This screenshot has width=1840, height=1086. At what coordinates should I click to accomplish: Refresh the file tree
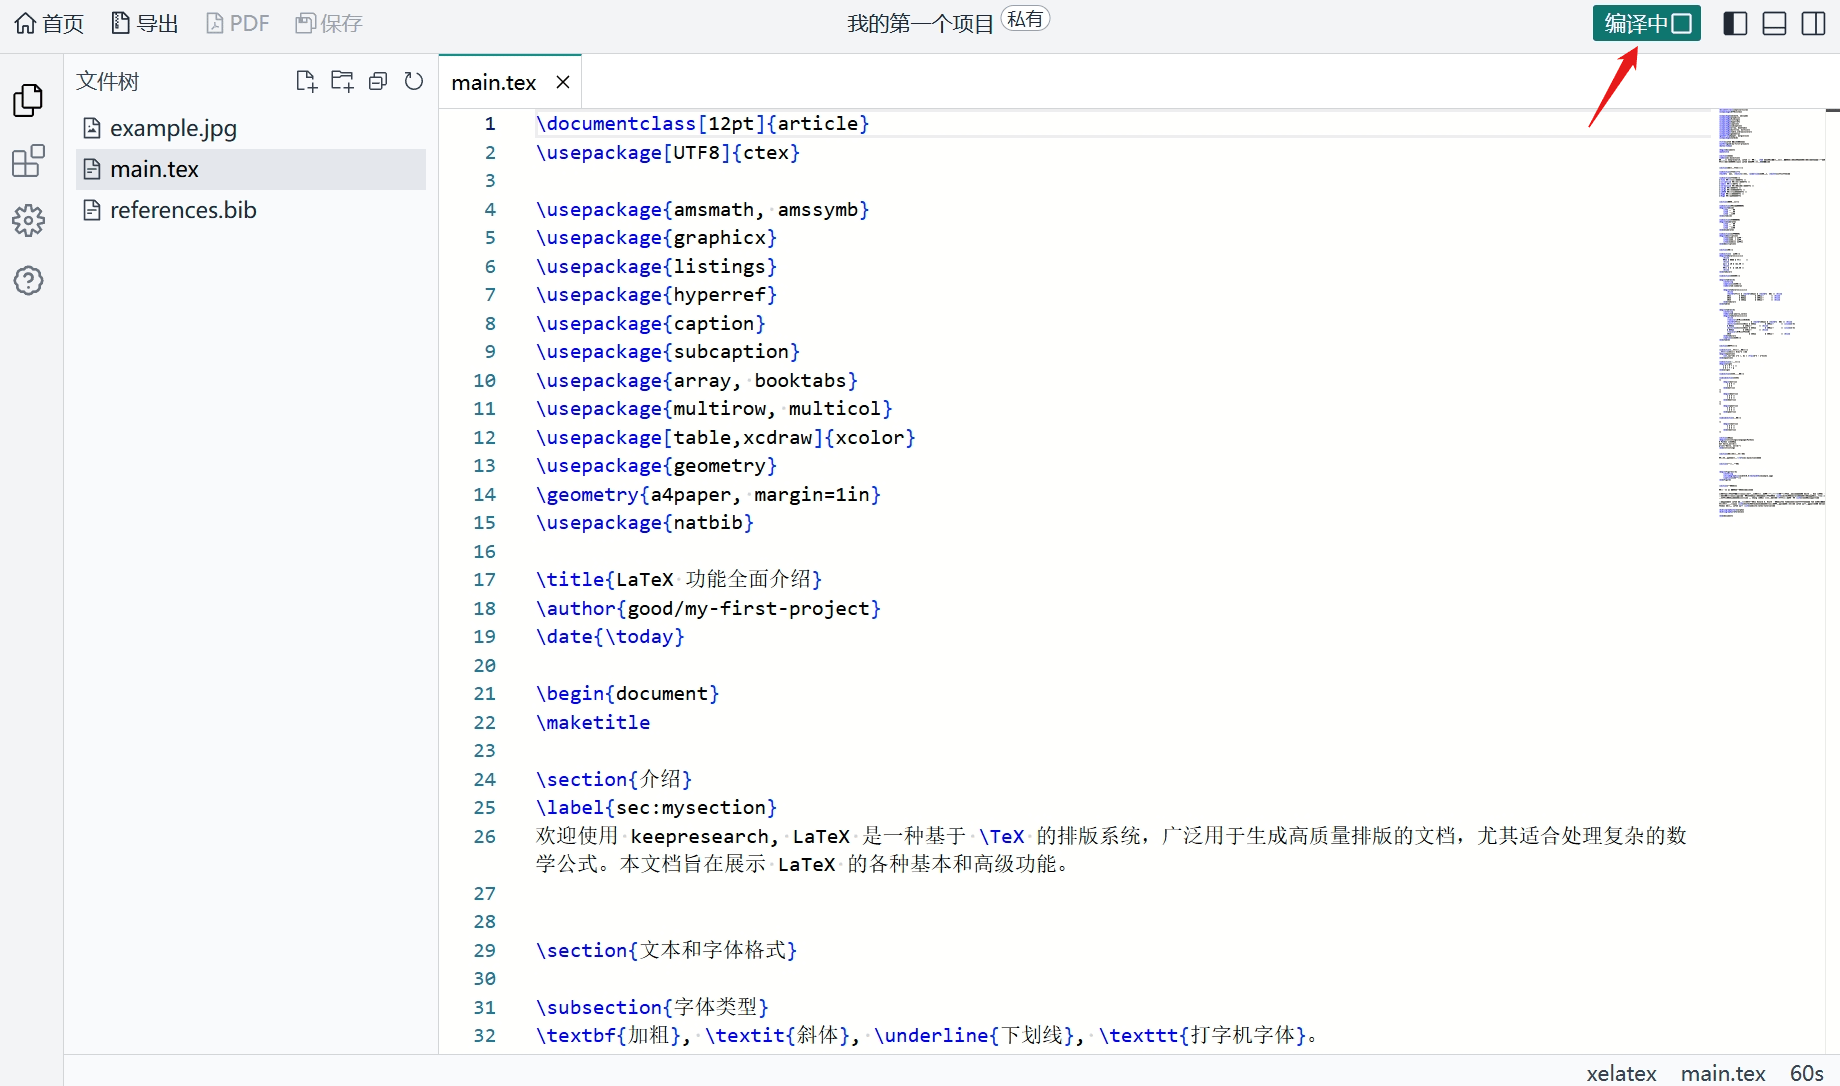click(x=414, y=81)
